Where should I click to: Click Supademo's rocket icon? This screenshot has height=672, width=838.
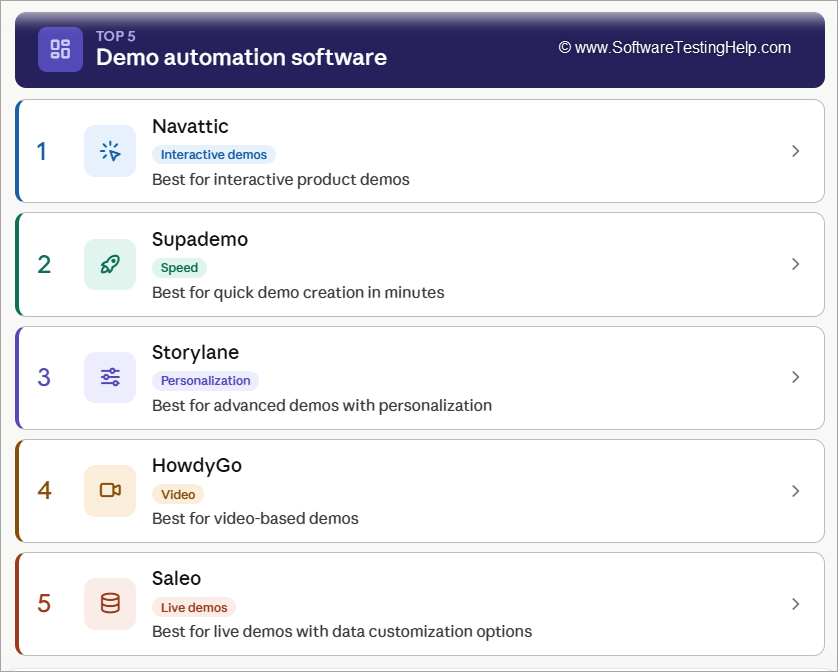110,264
